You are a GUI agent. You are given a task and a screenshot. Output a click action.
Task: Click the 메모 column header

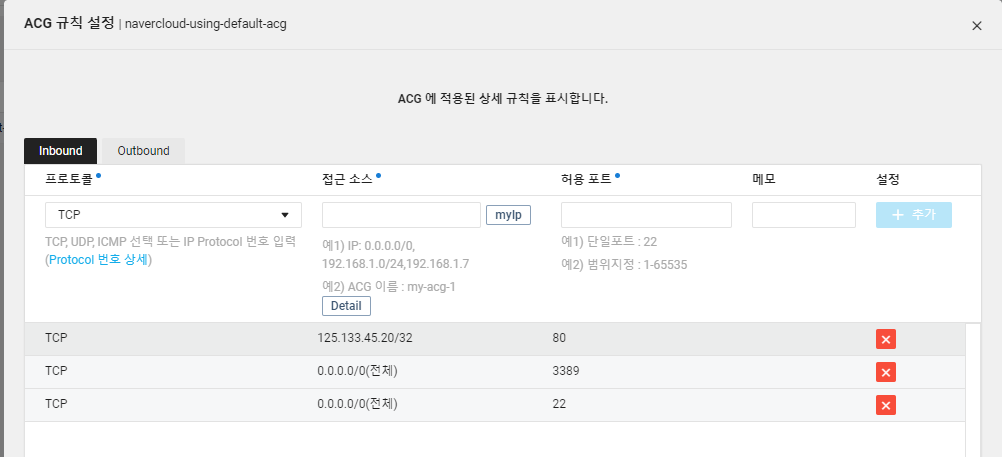point(764,180)
